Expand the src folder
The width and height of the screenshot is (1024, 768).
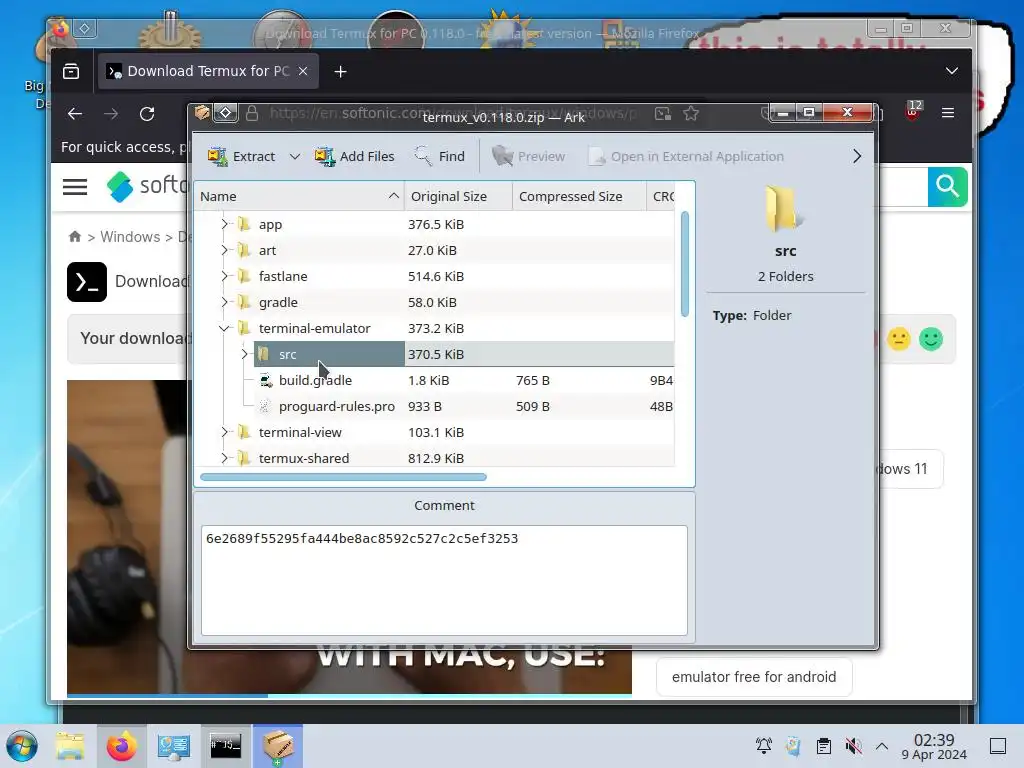click(x=245, y=354)
